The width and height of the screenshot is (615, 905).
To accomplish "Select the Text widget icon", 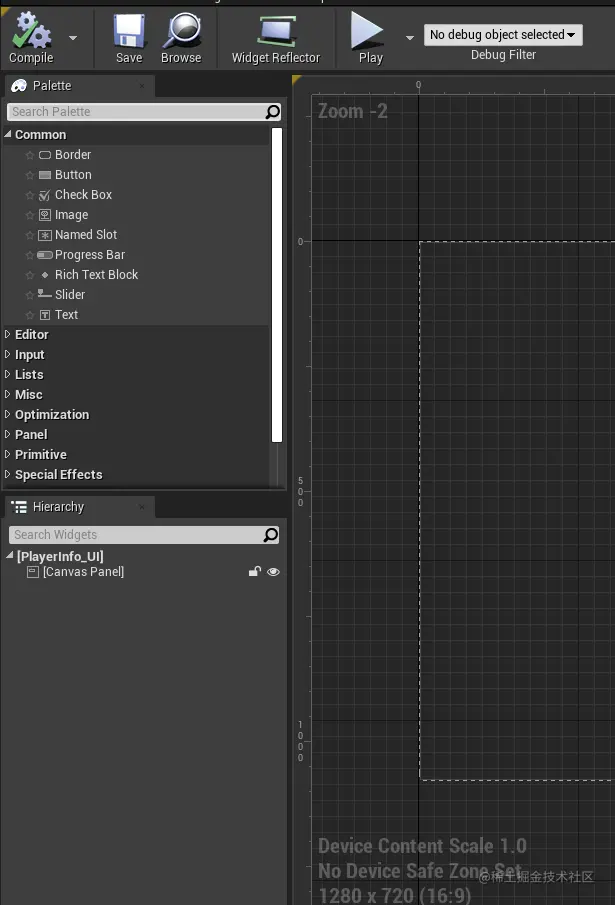I will pyautogui.click(x=45, y=315).
